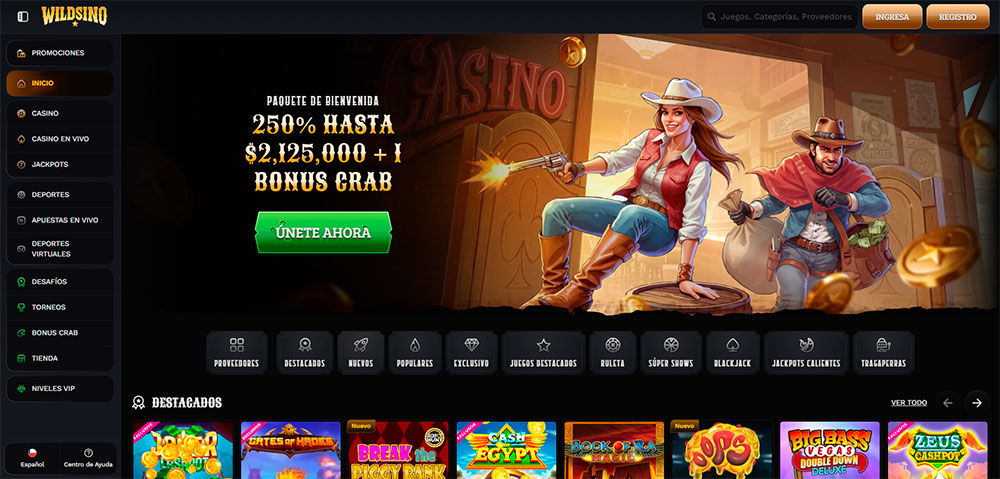Viewport: 1000px width, 479px height.
Task: Show previous Destacados games arrow
Action: tap(948, 402)
